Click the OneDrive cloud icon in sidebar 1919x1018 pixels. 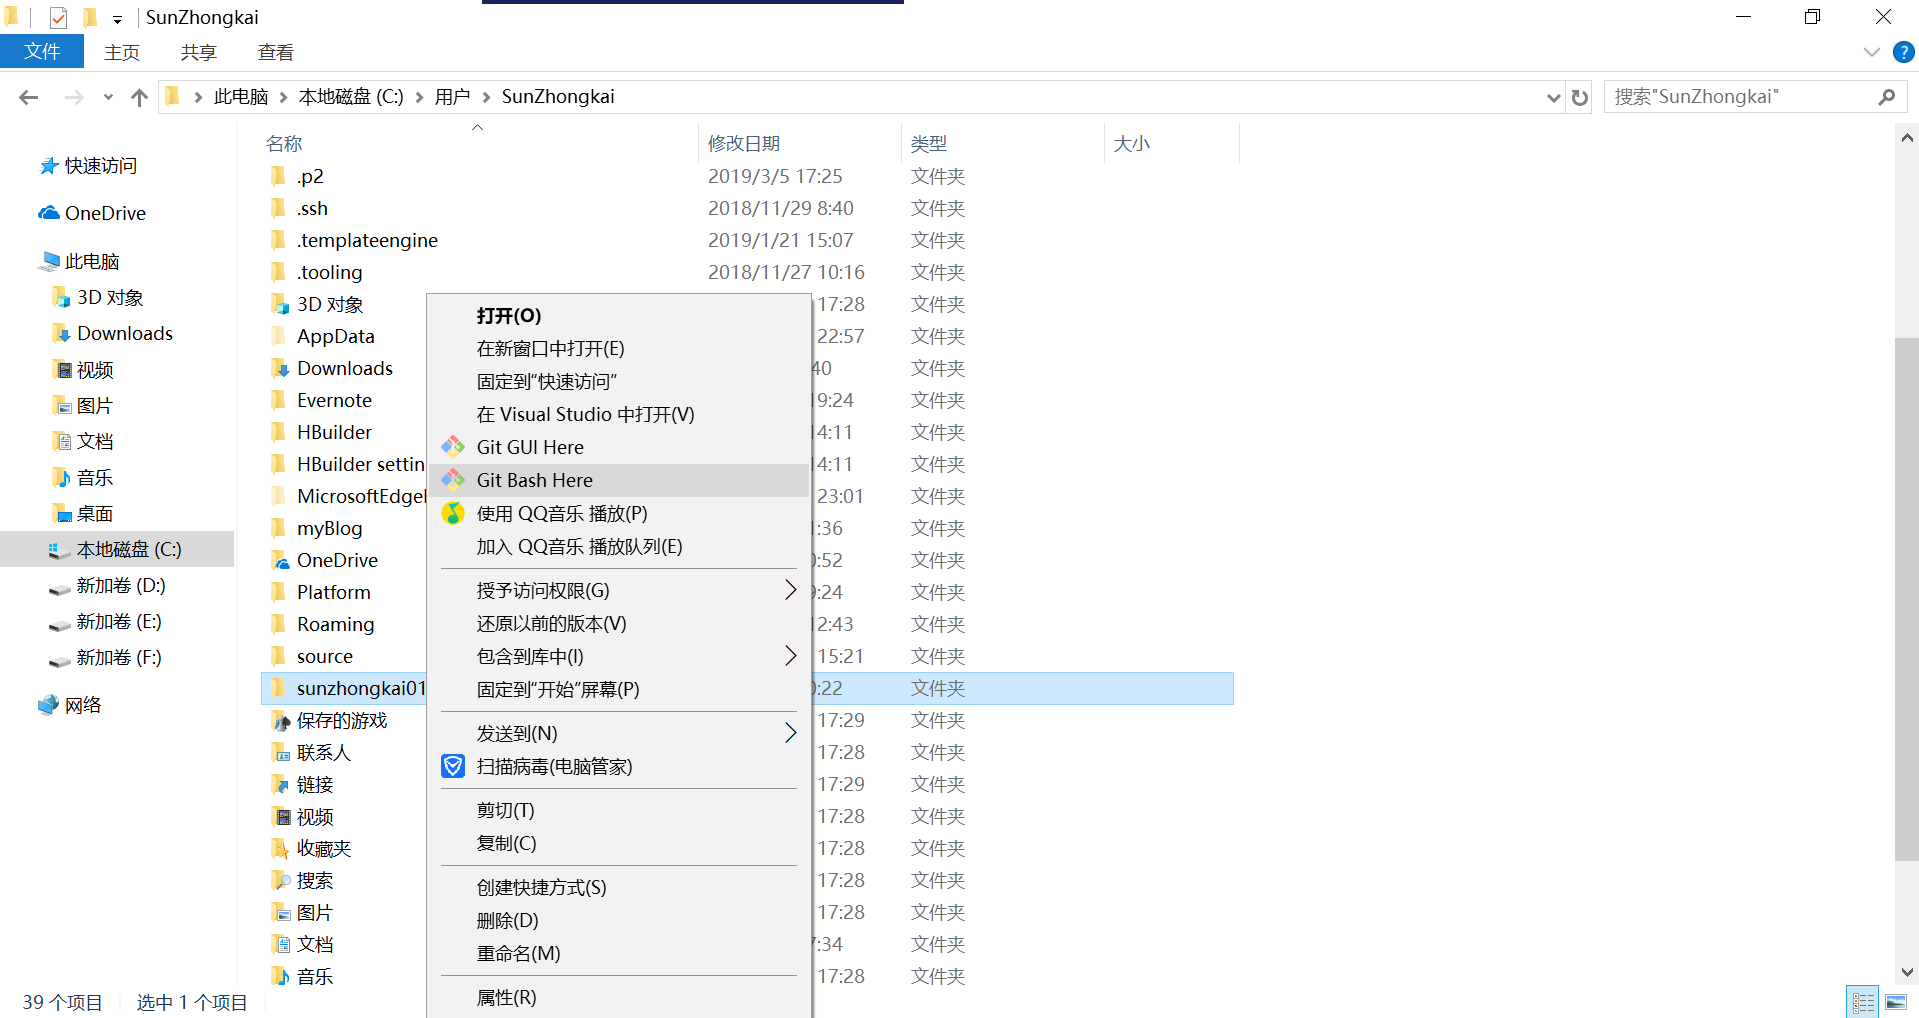point(49,213)
